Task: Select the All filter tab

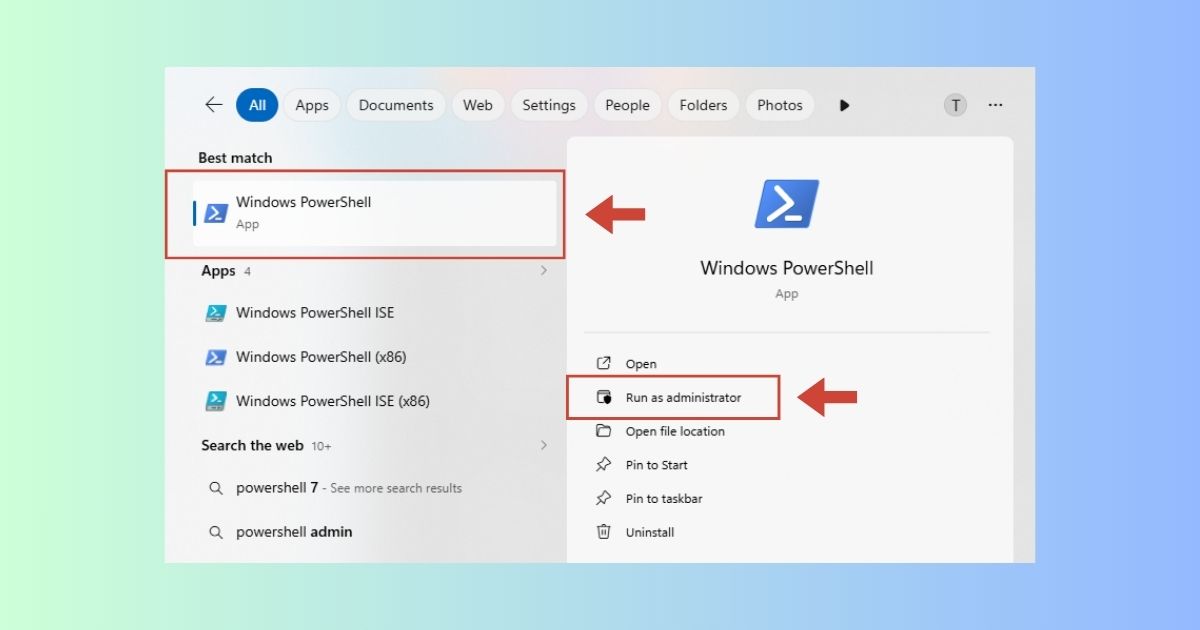Action: [257, 105]
